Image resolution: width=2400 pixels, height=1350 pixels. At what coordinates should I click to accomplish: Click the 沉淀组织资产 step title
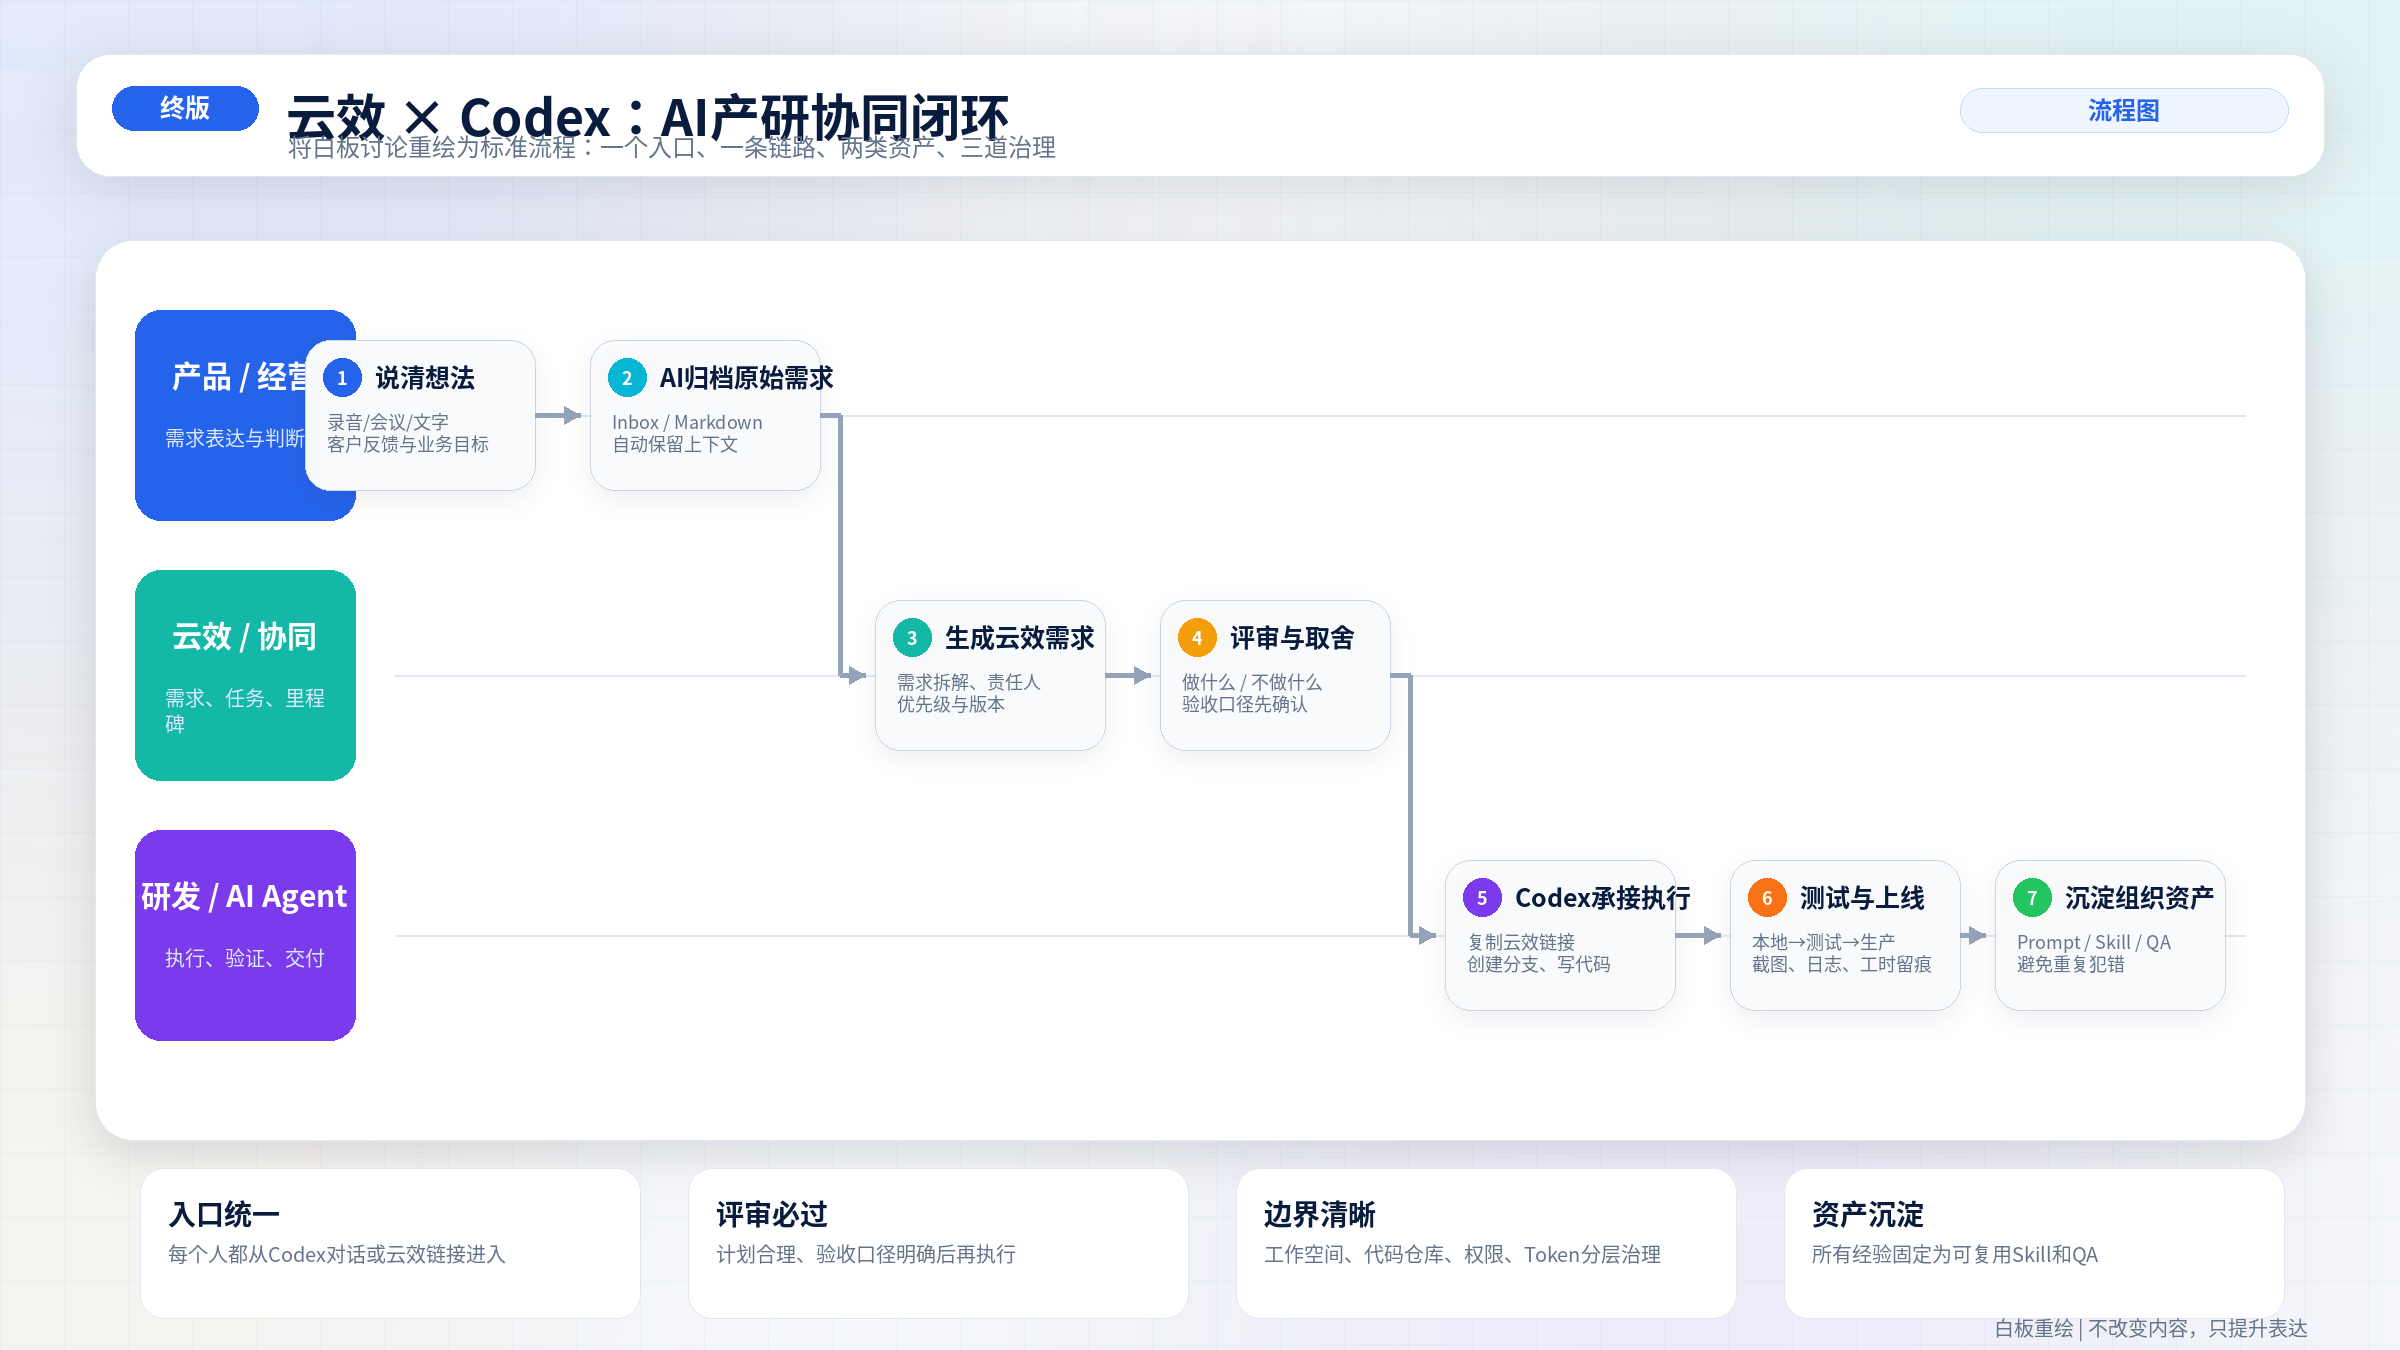click(2140, 898)
